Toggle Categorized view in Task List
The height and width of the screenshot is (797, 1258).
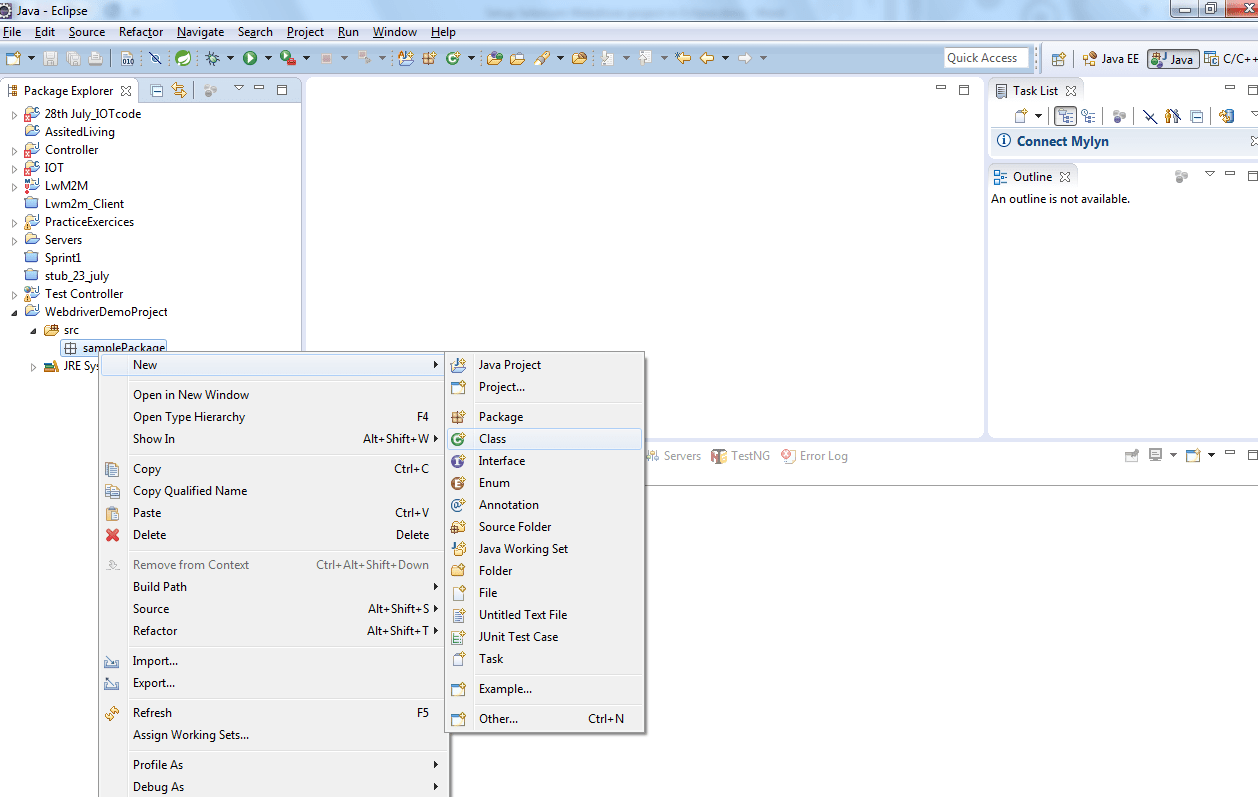(1065, 116)
